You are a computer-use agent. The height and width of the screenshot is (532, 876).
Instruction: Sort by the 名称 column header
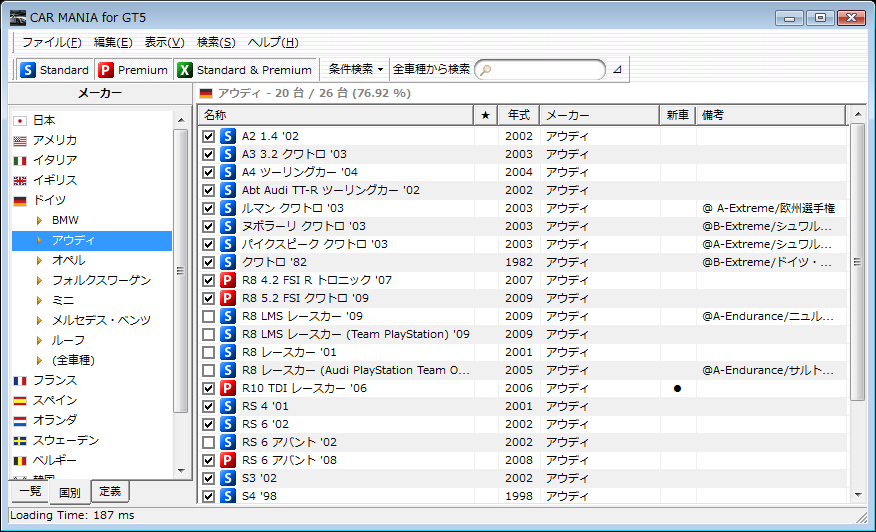pos(336,115)
